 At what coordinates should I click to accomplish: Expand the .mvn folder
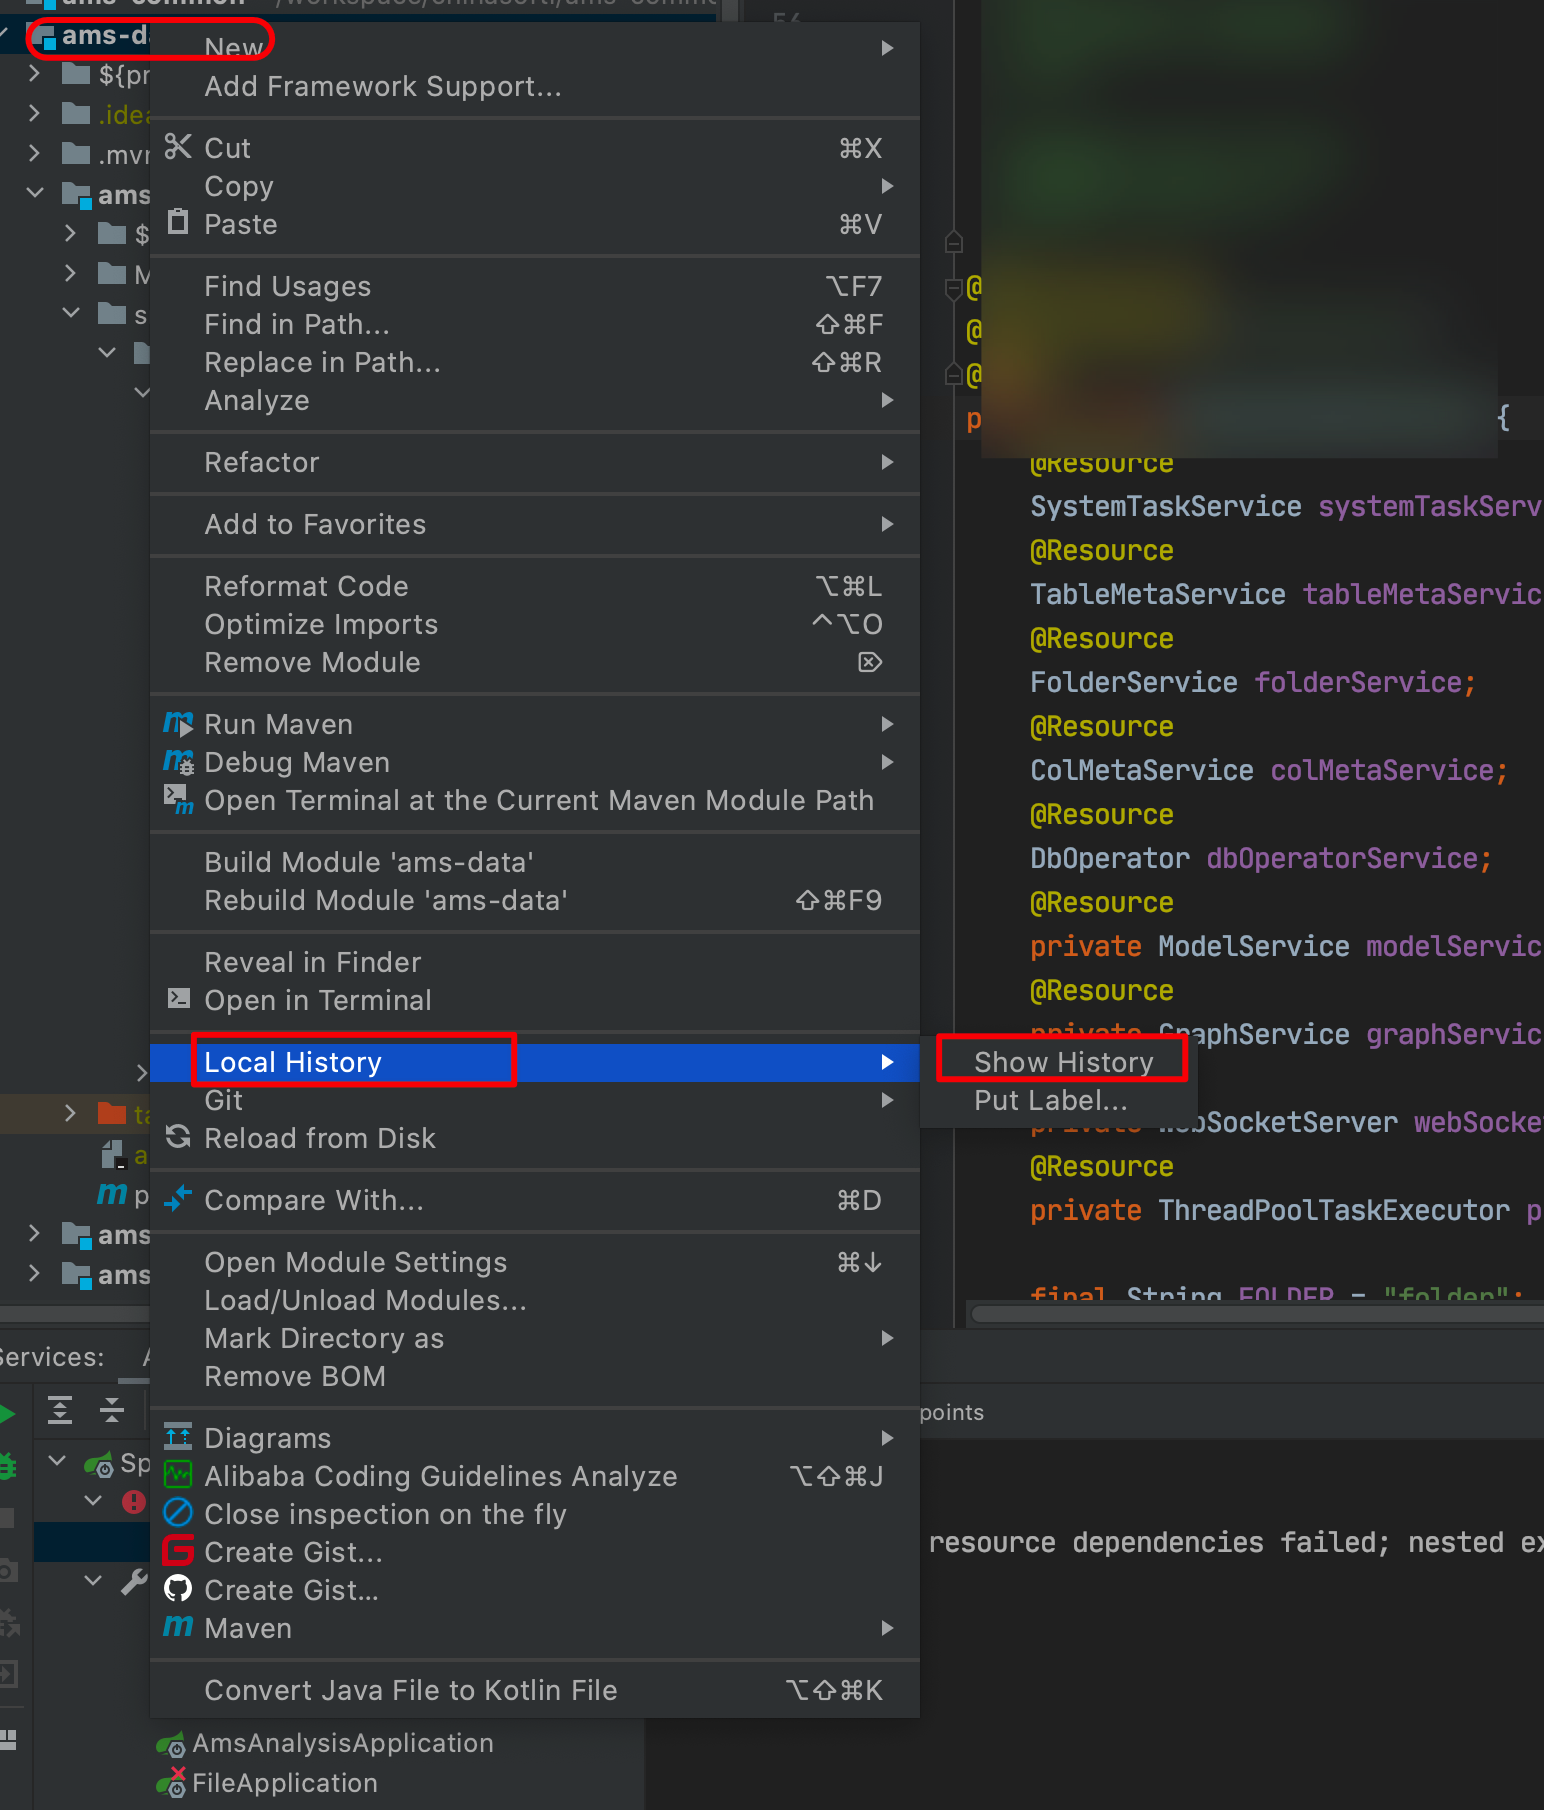pos(35,153)
